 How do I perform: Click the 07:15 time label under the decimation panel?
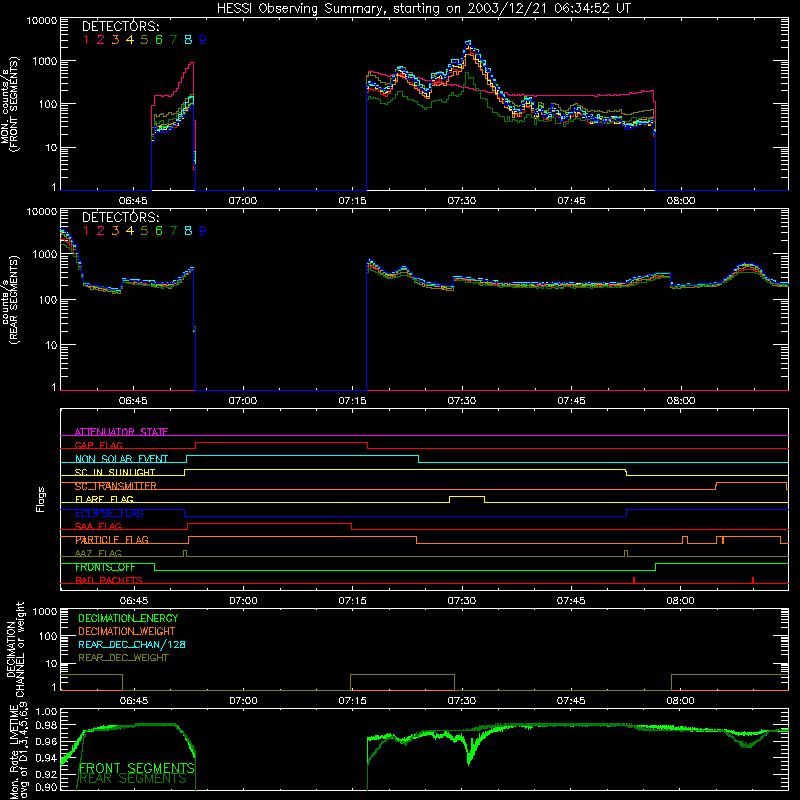click(x=353, y=701)
